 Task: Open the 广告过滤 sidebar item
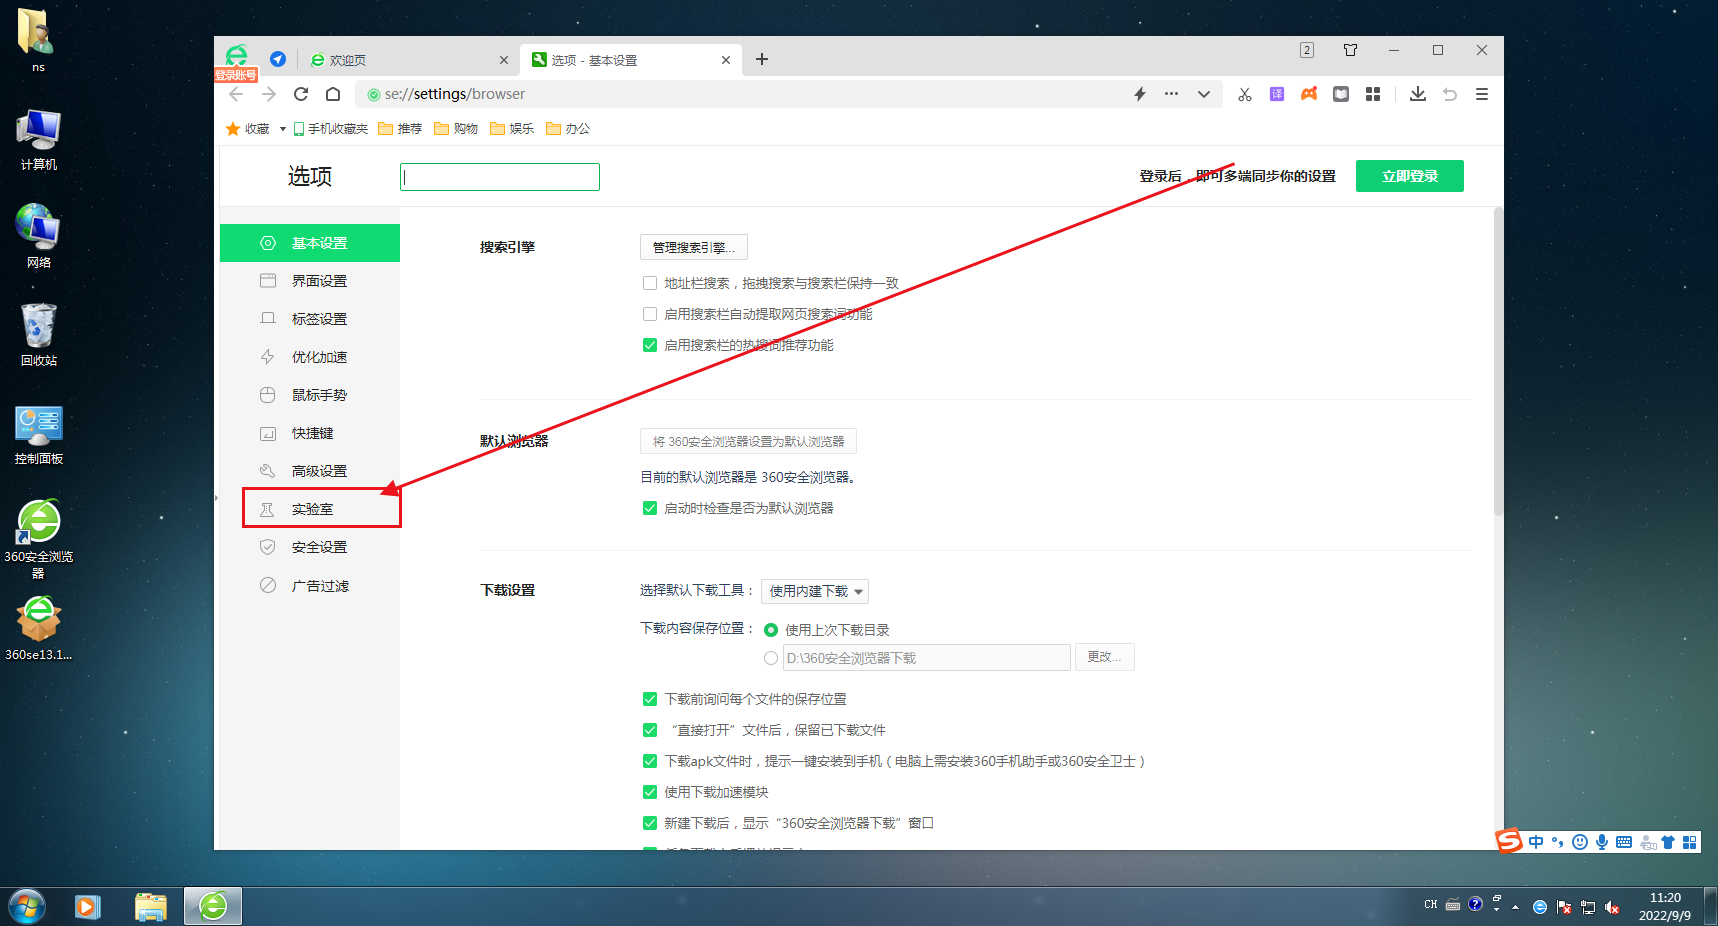(x=310, y=586)
